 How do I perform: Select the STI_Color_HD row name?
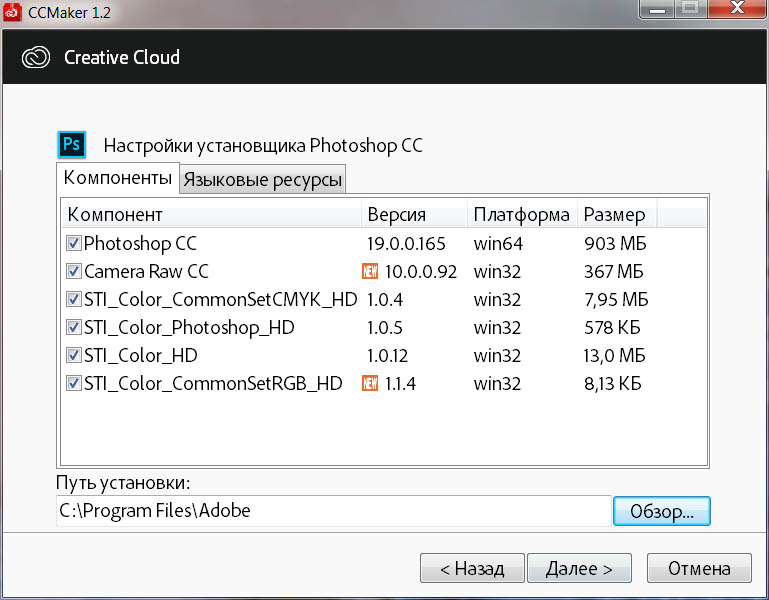141,355
